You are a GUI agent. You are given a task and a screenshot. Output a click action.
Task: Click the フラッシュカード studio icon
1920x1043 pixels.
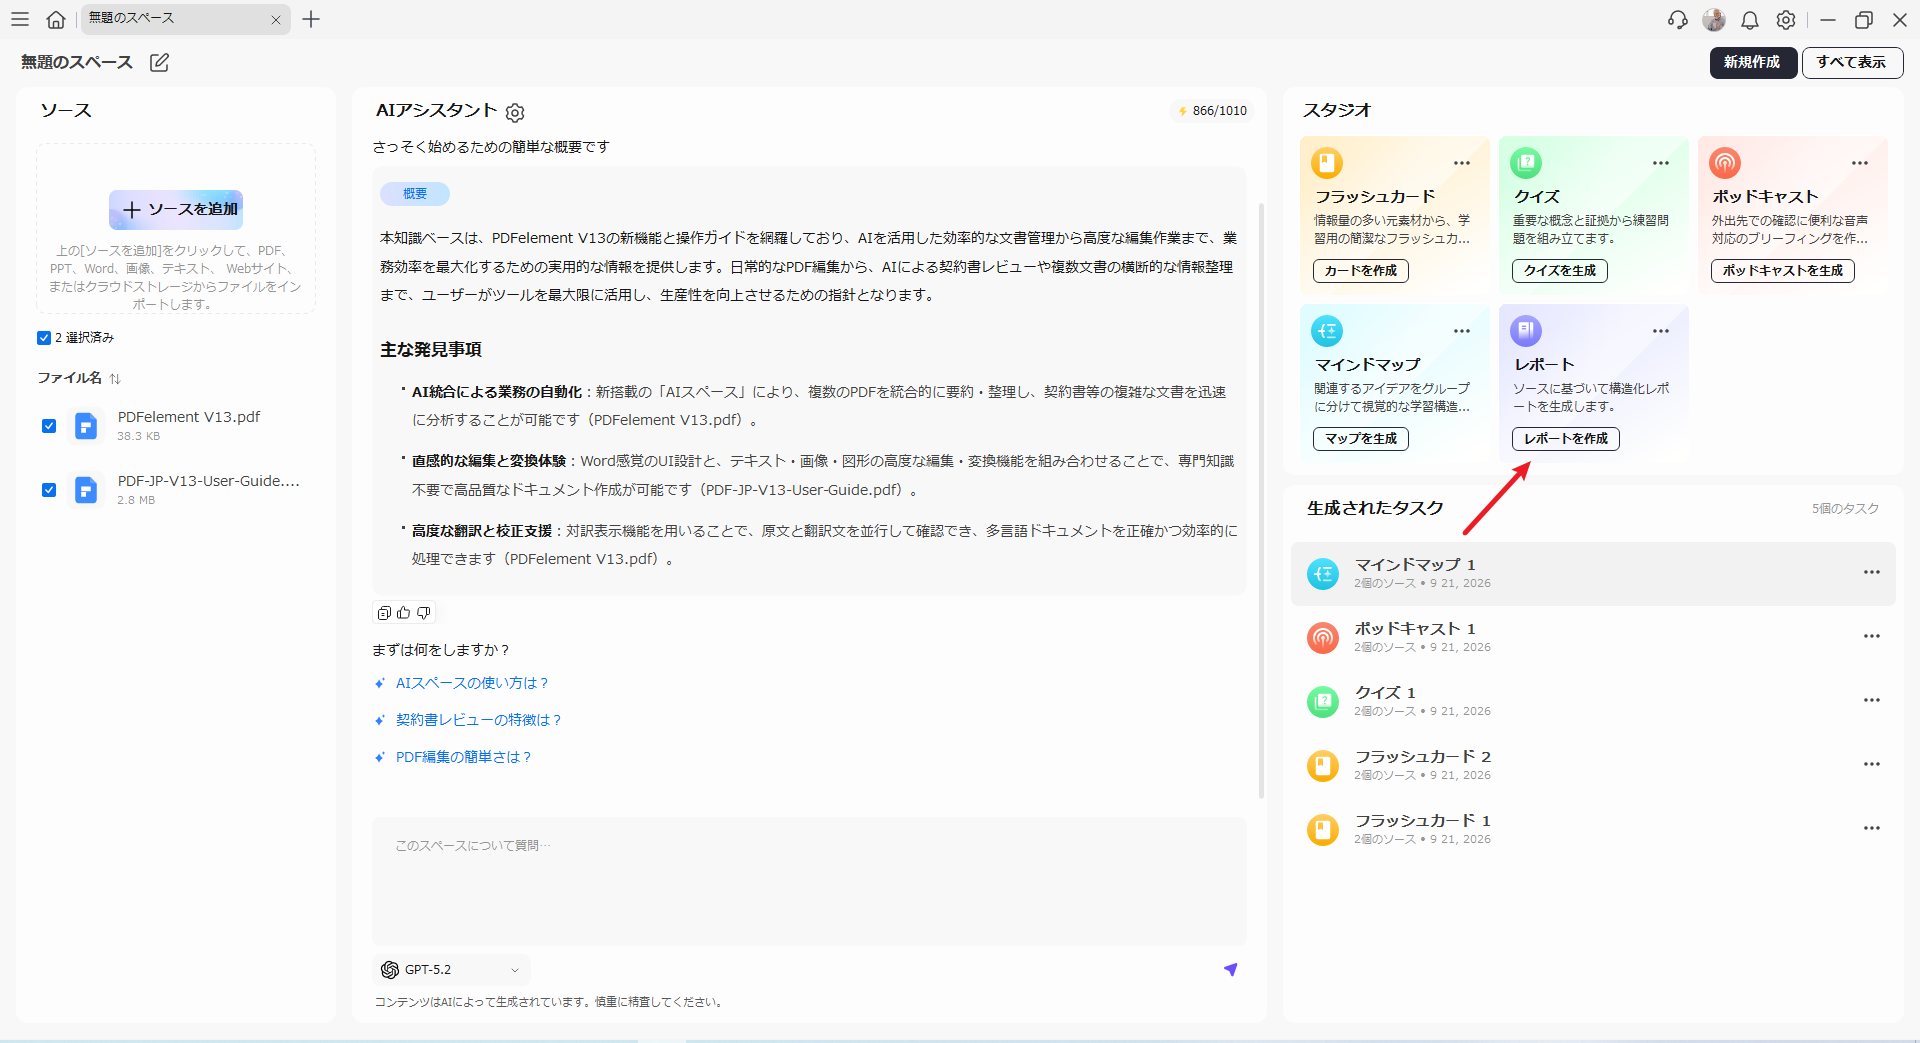coord(1327,163)
